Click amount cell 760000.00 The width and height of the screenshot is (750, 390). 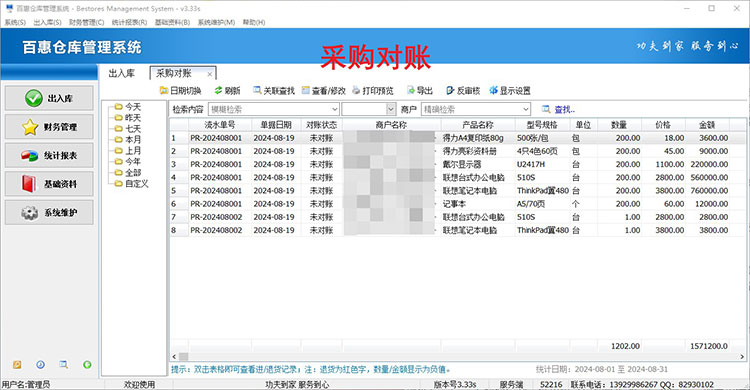[x=707, y=190]
